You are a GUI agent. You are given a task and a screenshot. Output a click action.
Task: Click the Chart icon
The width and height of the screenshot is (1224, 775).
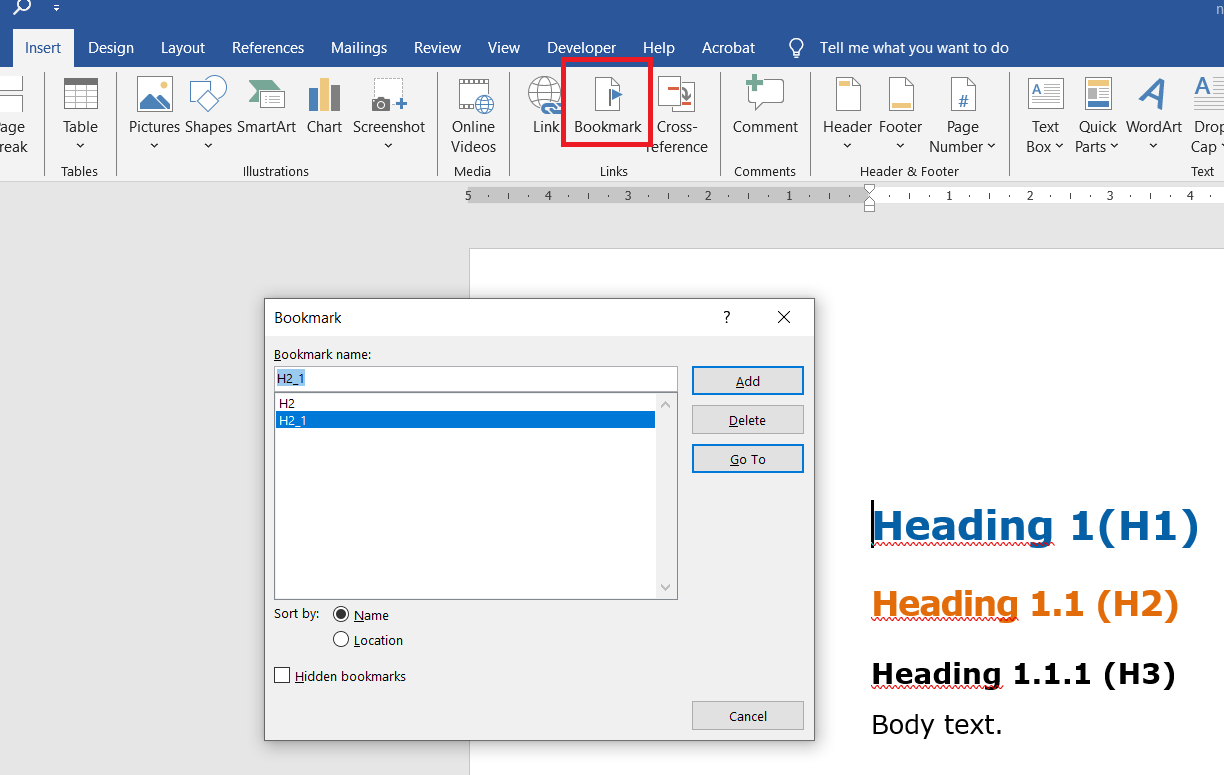tap(324, 94)
